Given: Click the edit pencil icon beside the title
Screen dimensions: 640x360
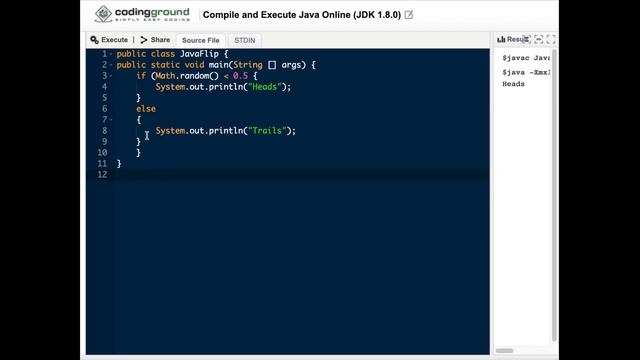Looking at the screenshot, I should (x=409, y=15).
